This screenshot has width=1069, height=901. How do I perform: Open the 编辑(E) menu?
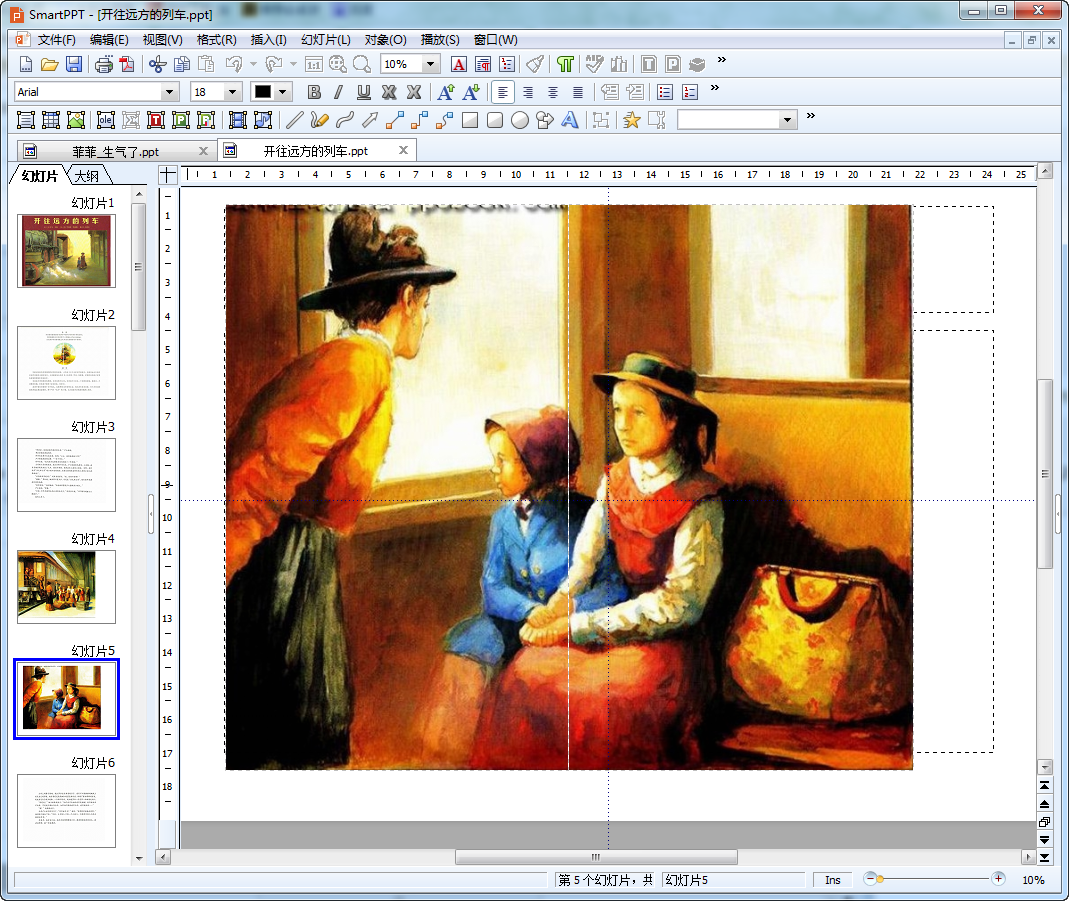point(109,40)
